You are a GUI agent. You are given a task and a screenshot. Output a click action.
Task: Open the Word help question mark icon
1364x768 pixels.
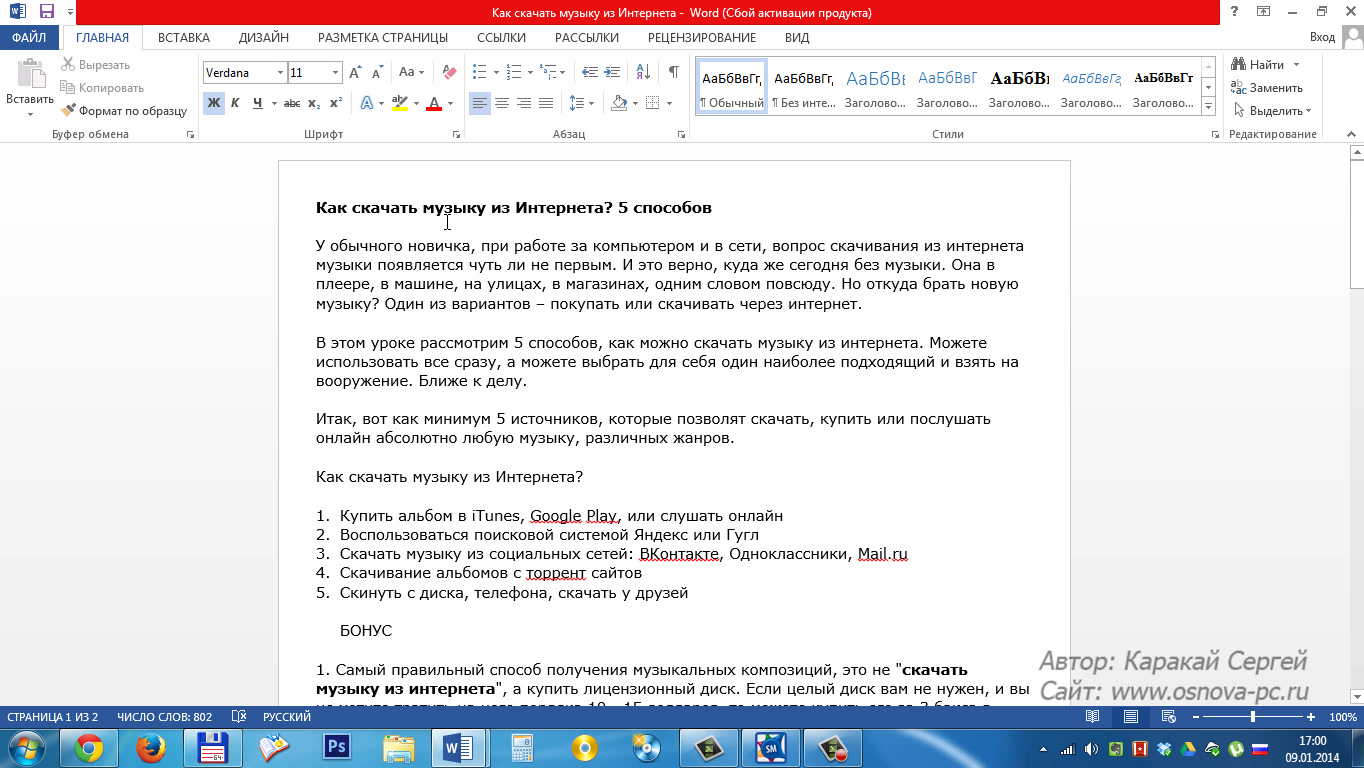click(x=1235, y=12)
